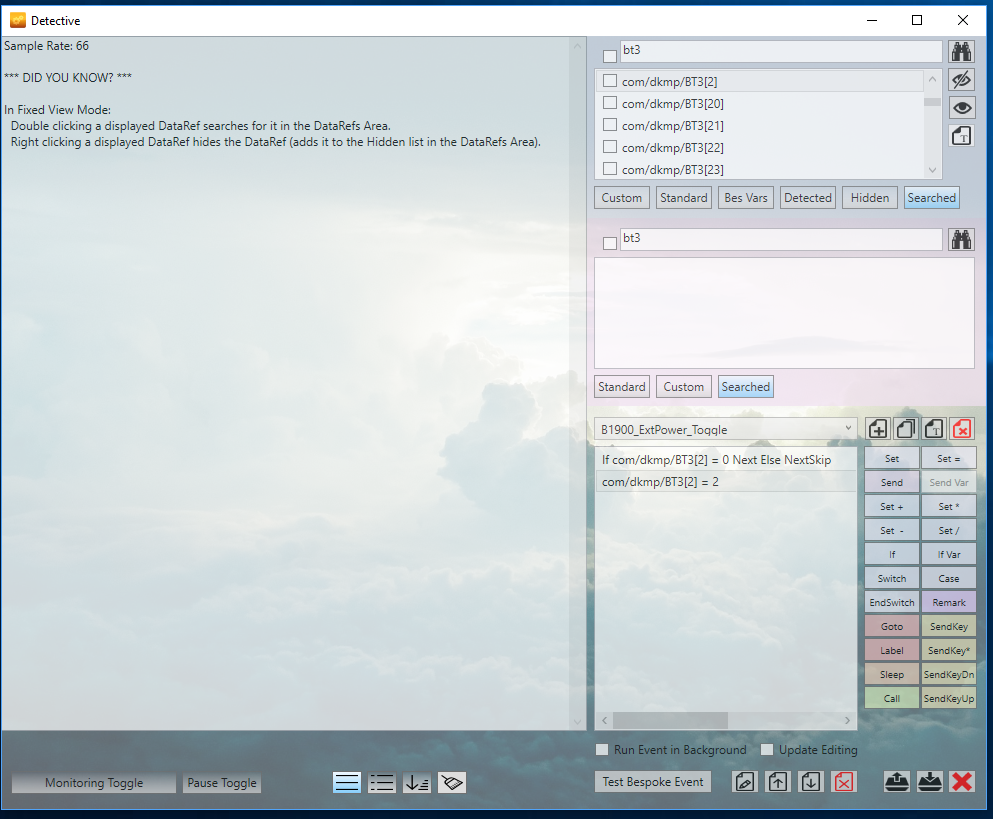Switch to the Detected DataRefs tab
Screen dimensions: 993x819
[807, 198]
